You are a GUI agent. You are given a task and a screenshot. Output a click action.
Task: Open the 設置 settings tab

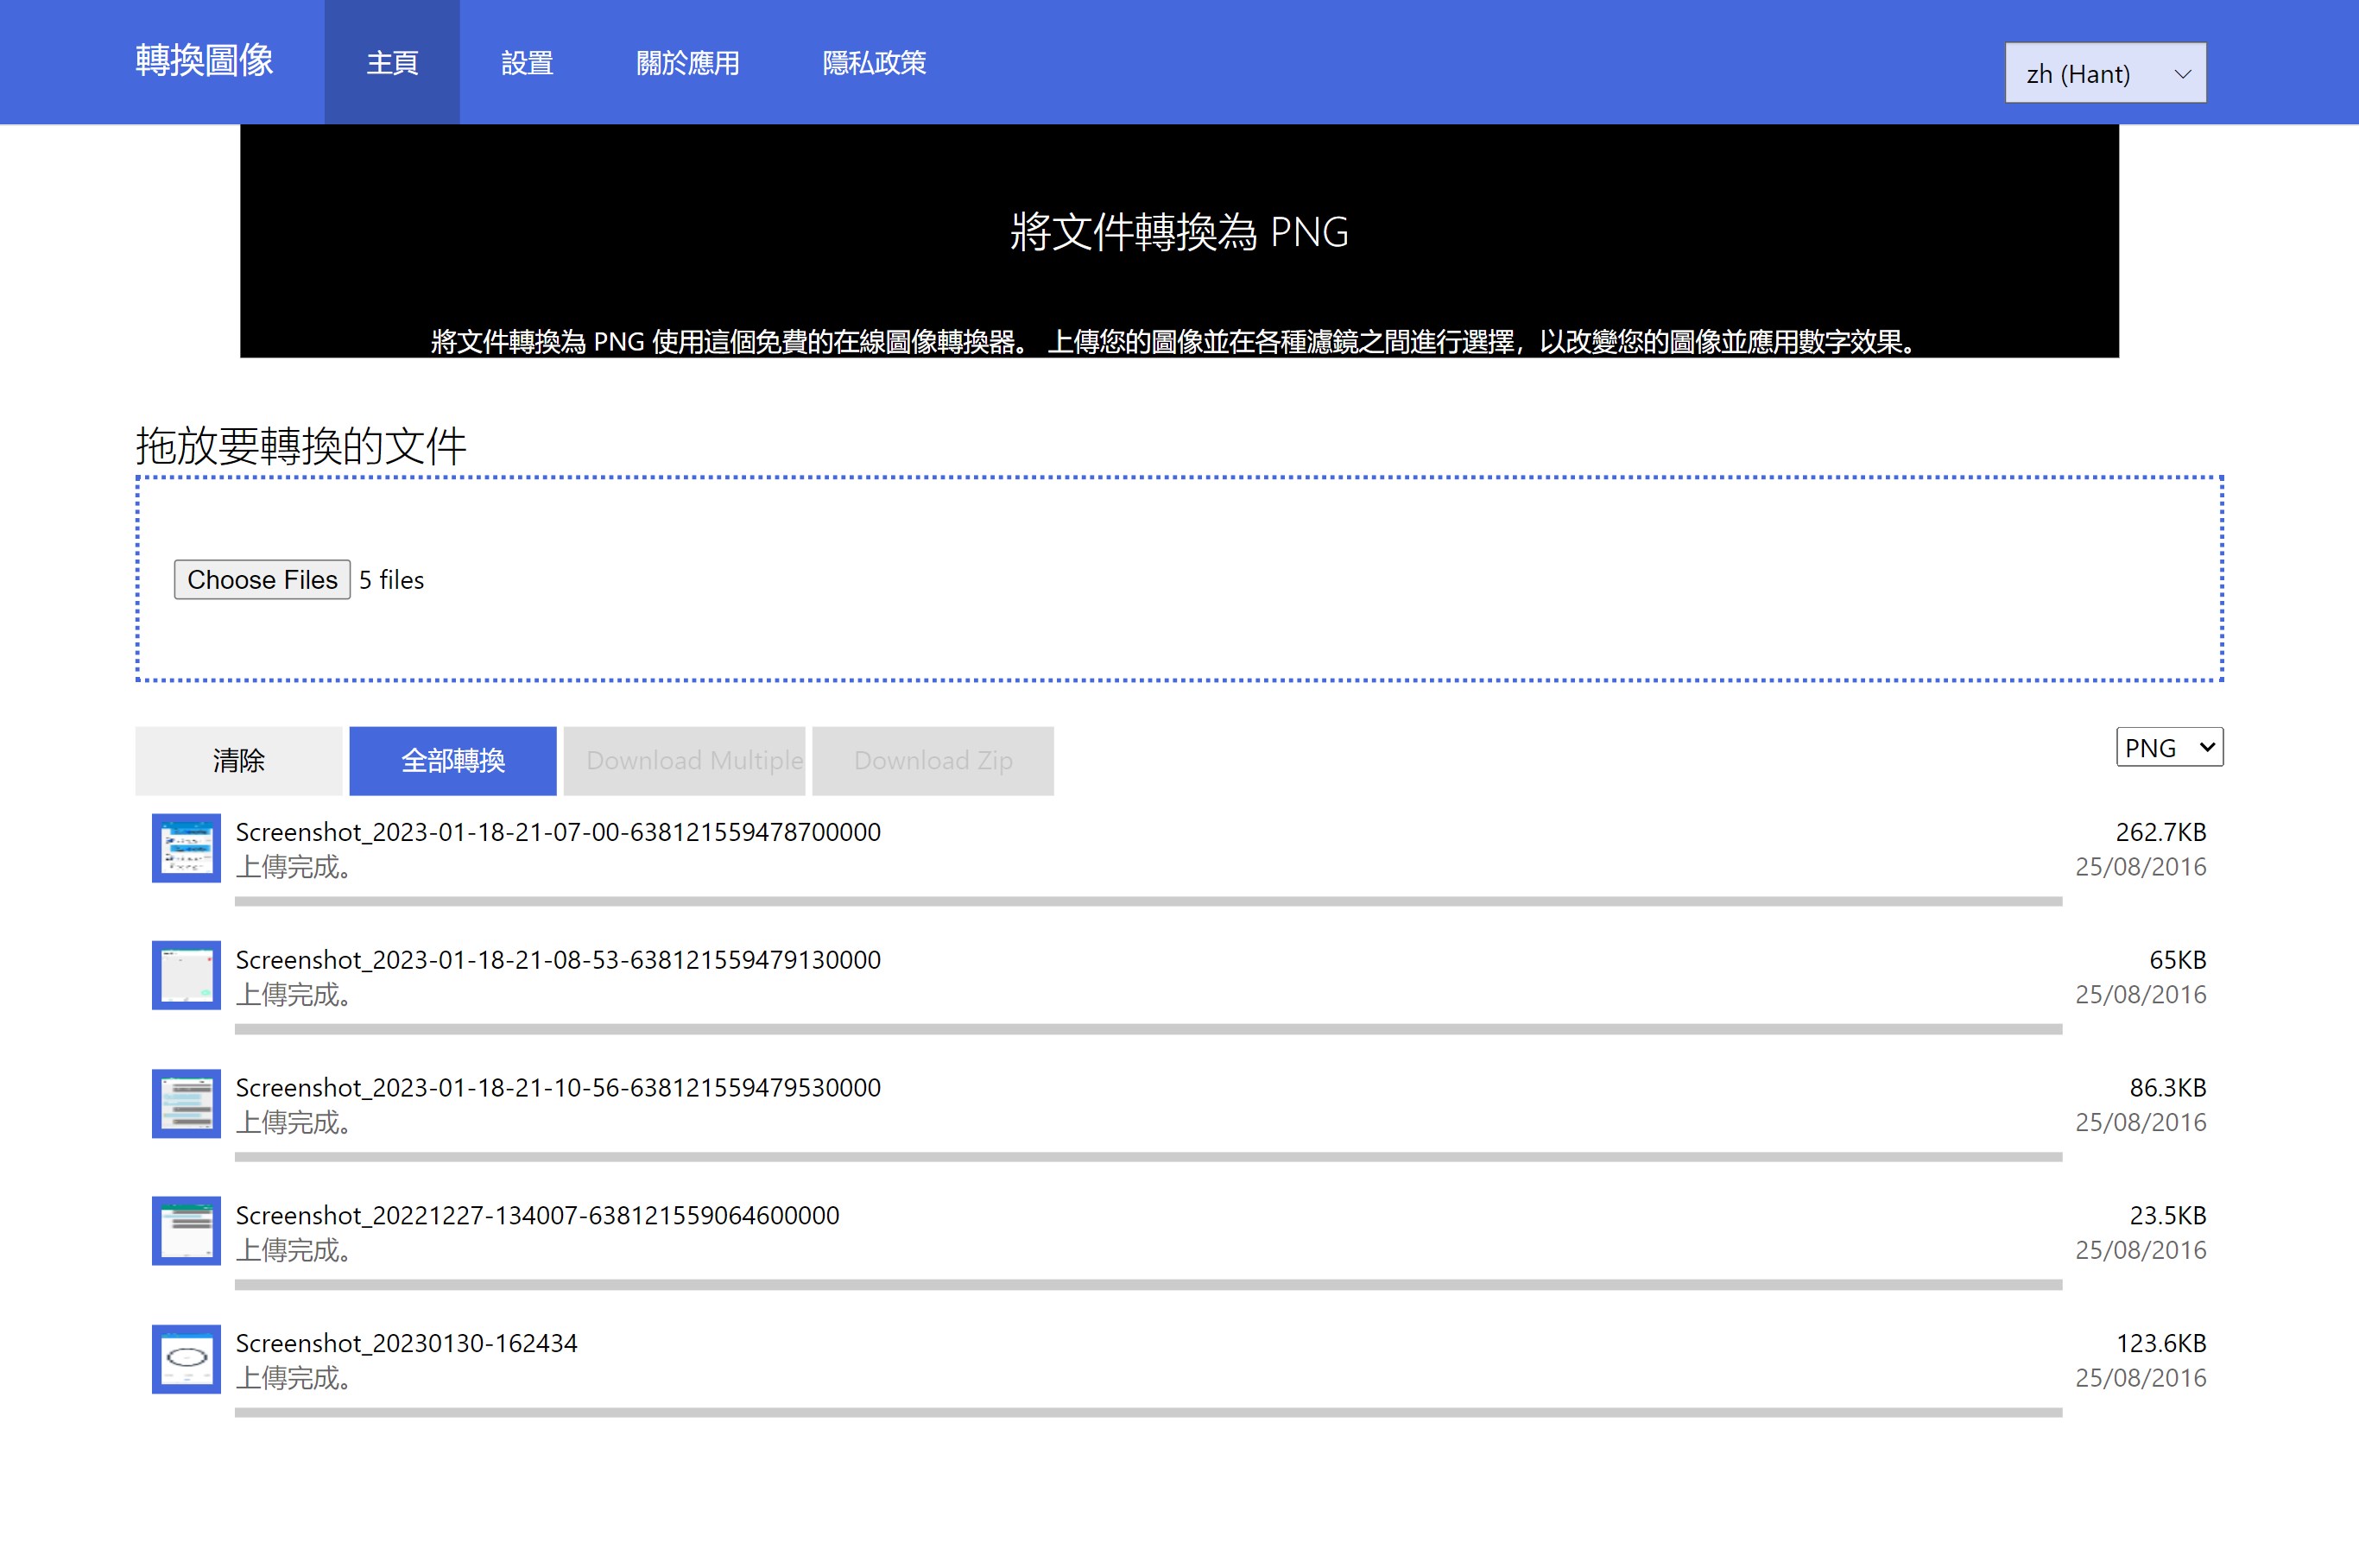click(527, 63)
